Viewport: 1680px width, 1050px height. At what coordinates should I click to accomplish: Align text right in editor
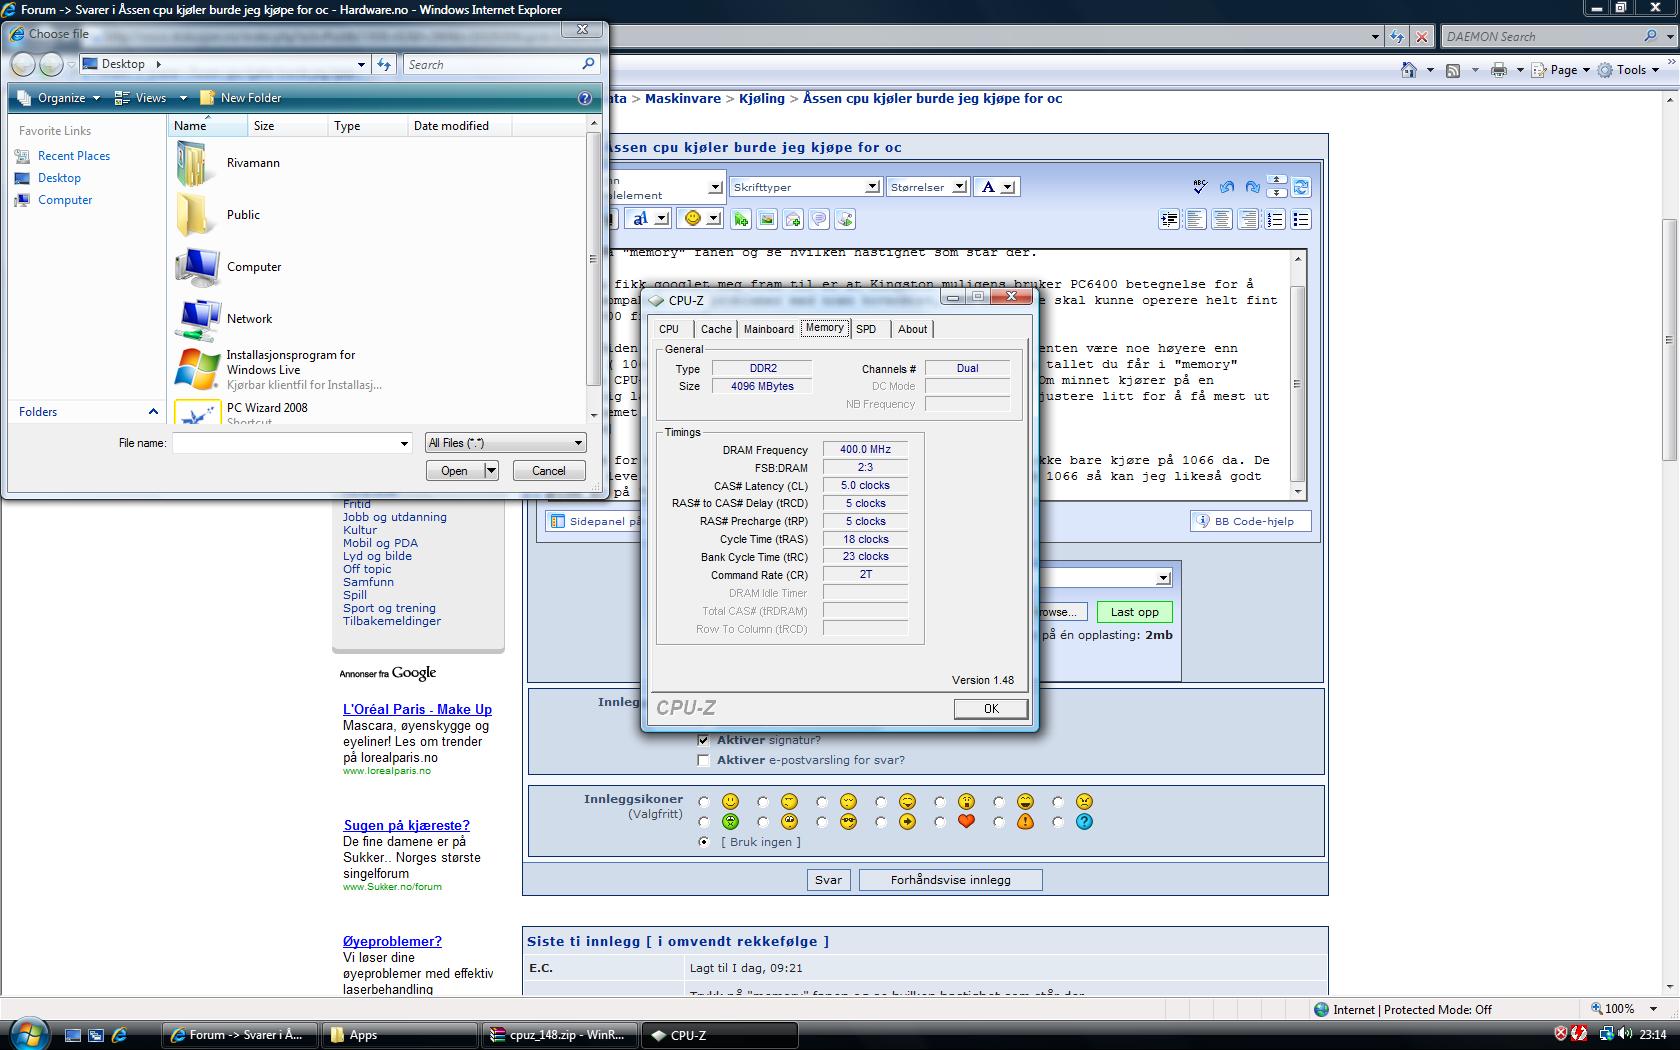pyautogui.click(x=1248, y=220)
